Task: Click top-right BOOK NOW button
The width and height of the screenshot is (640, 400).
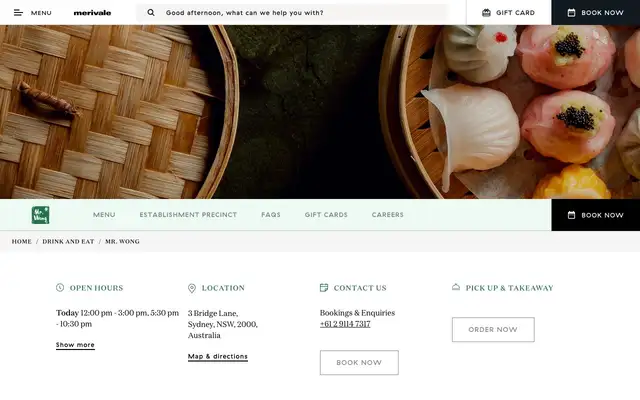Action: [x=596, y=13]
